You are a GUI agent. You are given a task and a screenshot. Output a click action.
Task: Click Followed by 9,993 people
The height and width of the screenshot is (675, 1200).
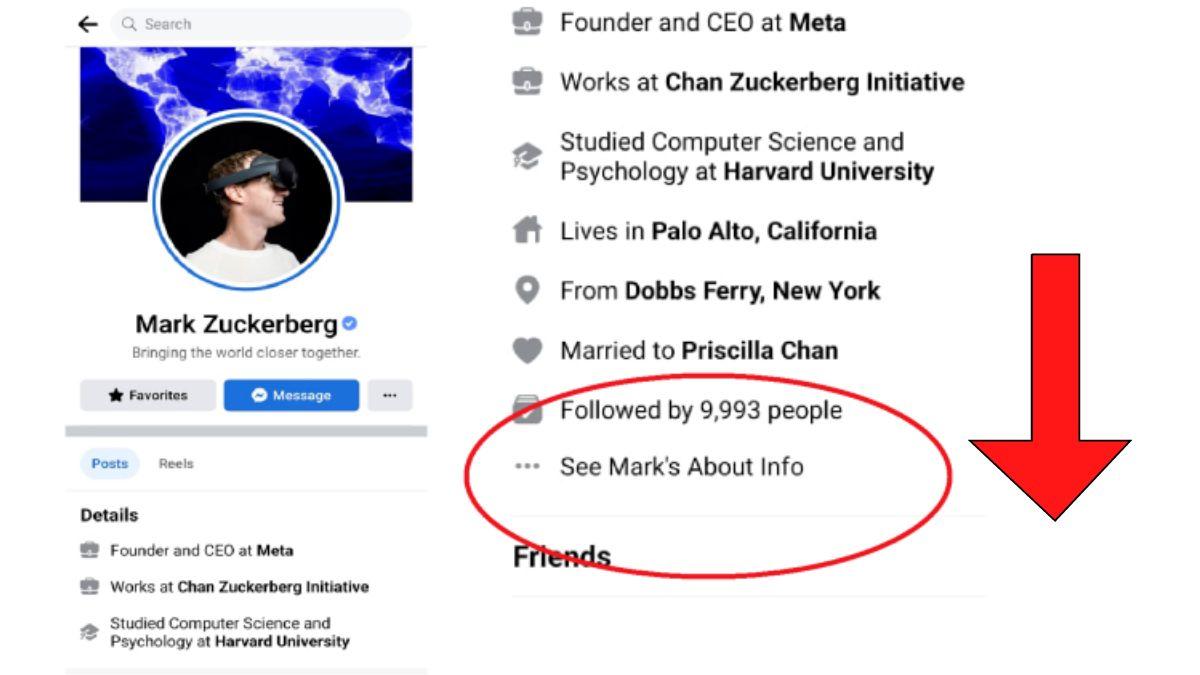(701, 411)
